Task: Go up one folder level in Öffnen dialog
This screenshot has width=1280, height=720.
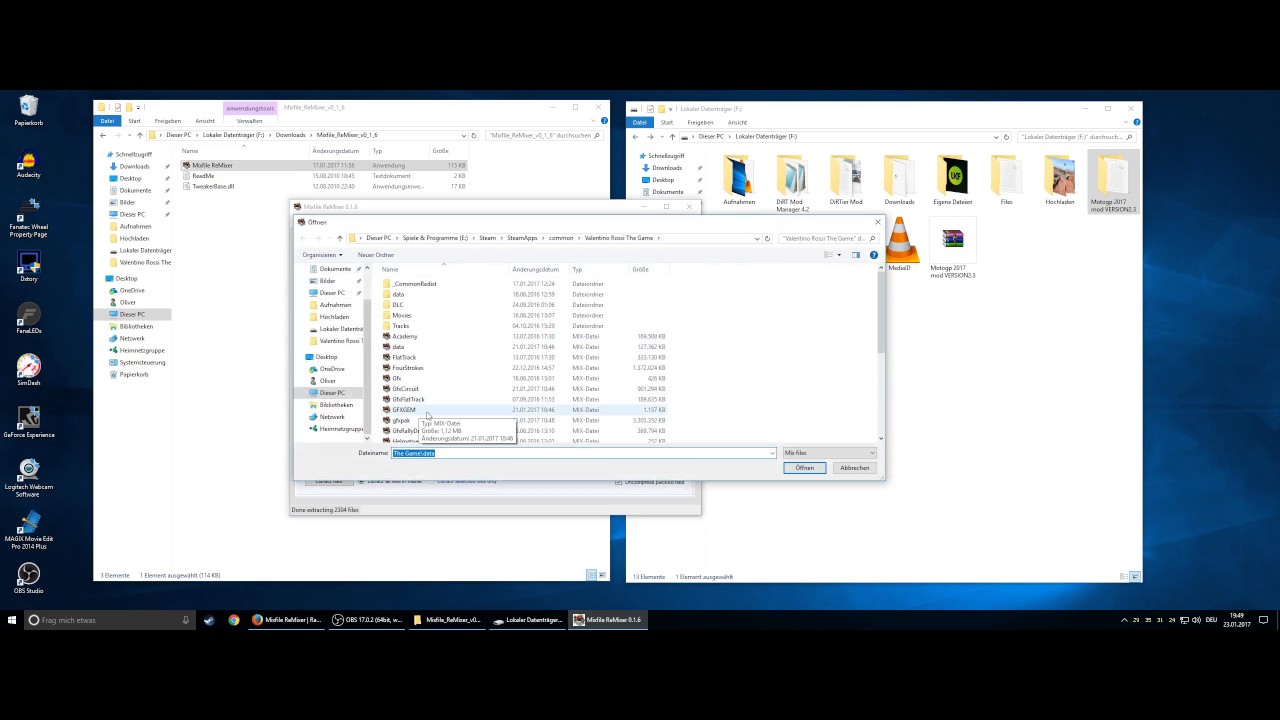Action: click(x=339, y=238)
